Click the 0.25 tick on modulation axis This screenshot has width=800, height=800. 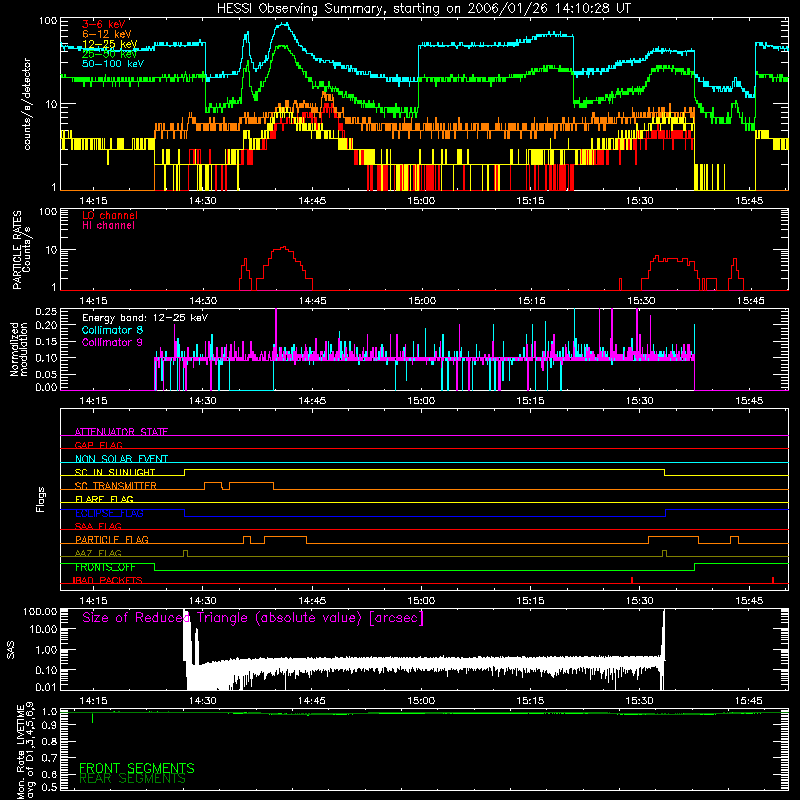click(x=46, y=312)
